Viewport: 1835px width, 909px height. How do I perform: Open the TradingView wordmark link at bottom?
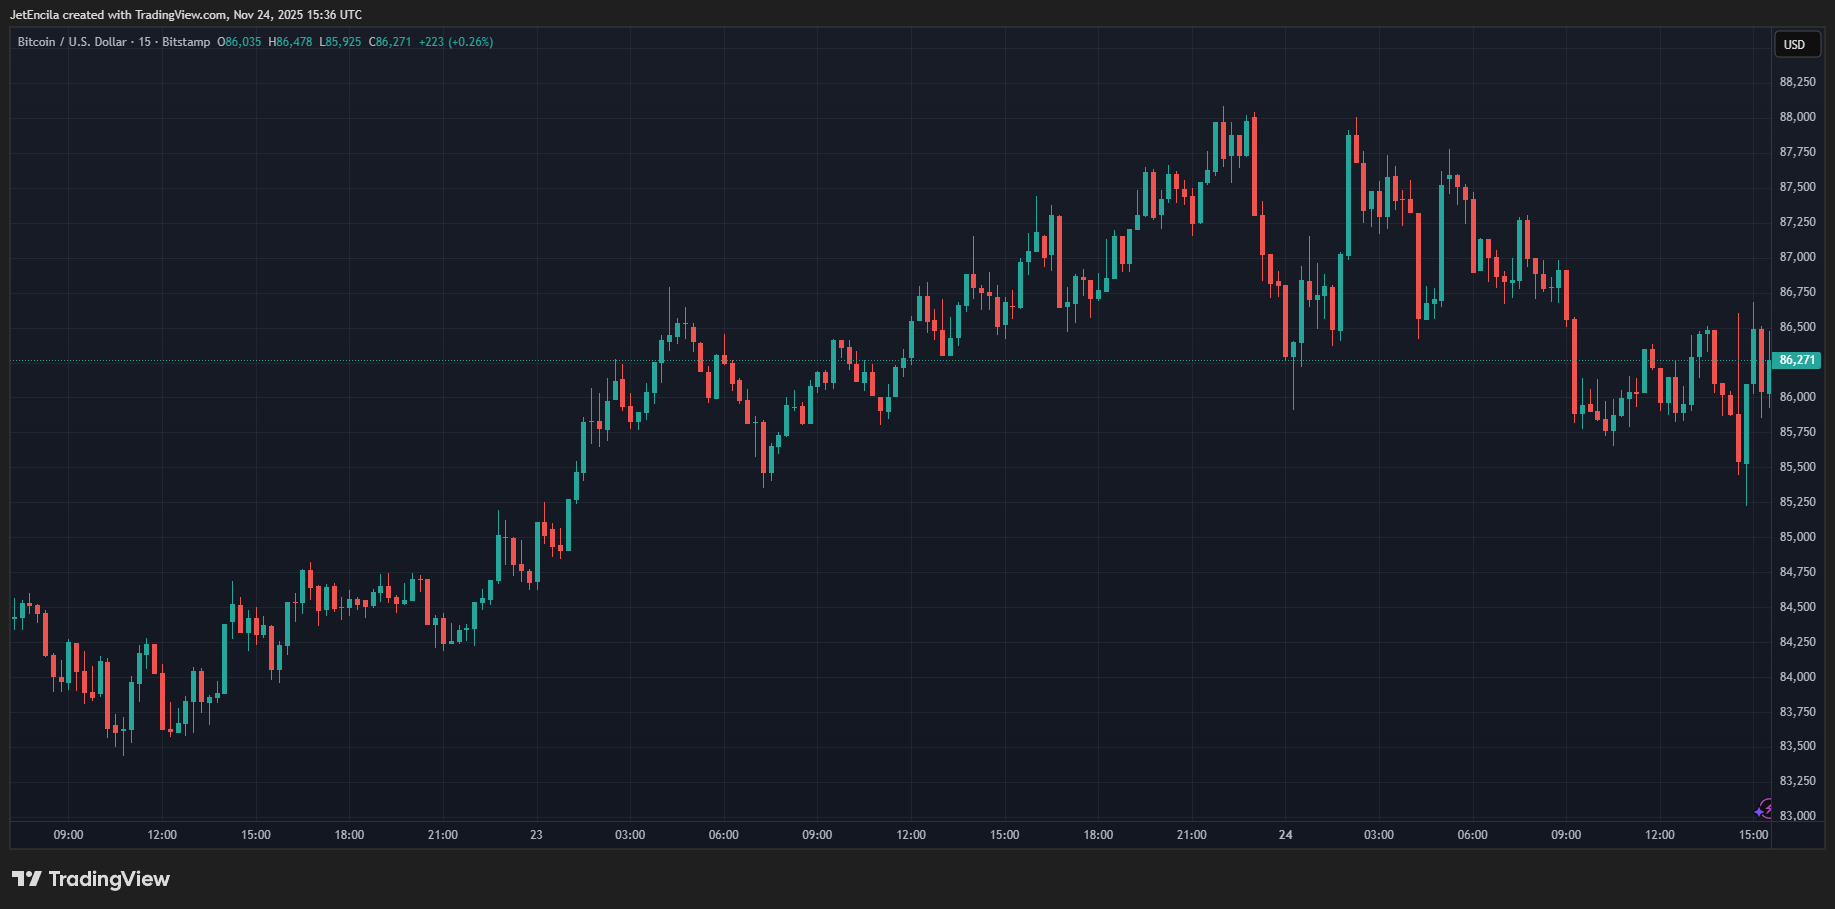109,879
